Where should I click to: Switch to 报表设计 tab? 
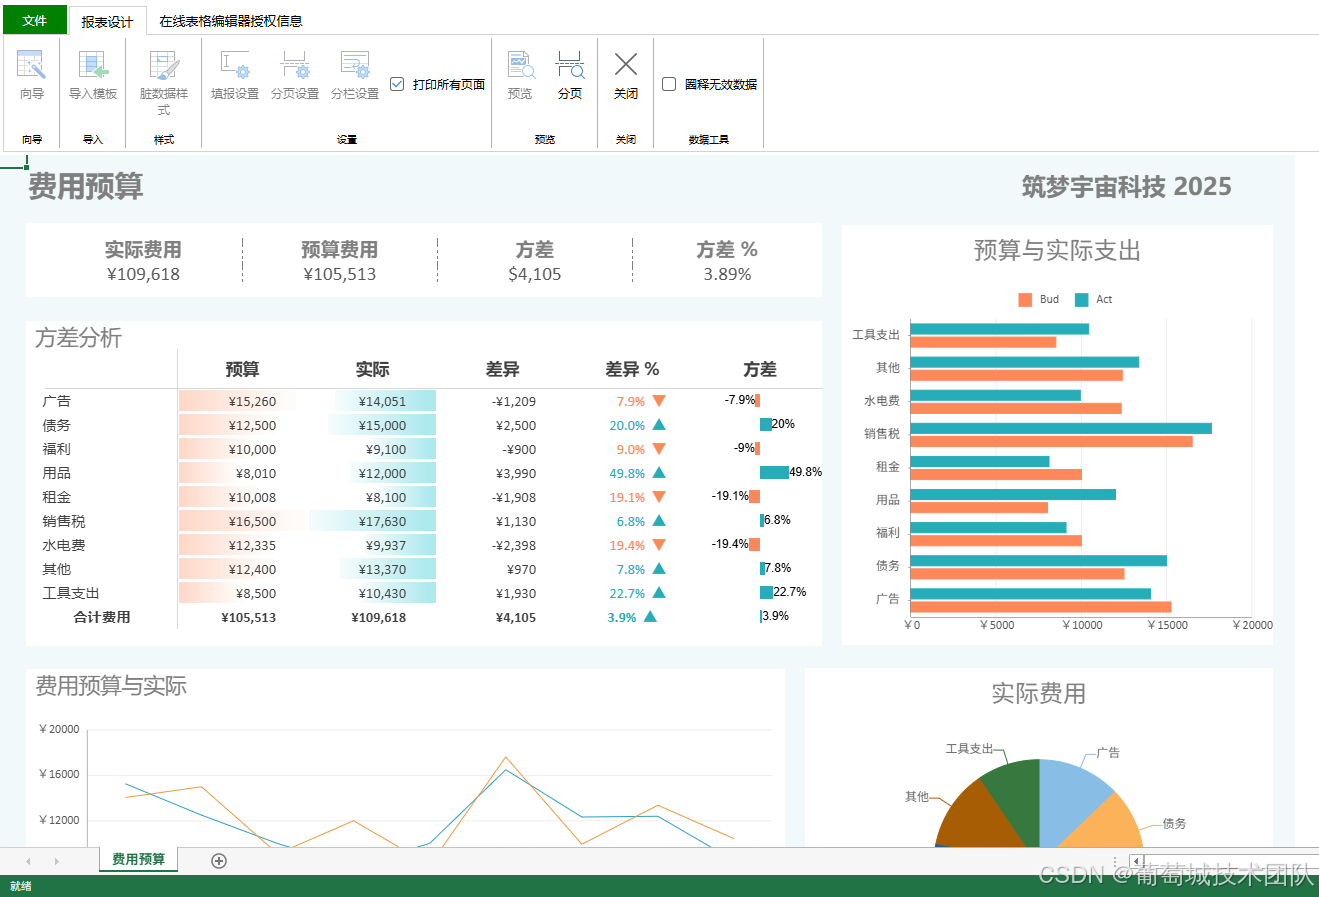tap(107, 21)
